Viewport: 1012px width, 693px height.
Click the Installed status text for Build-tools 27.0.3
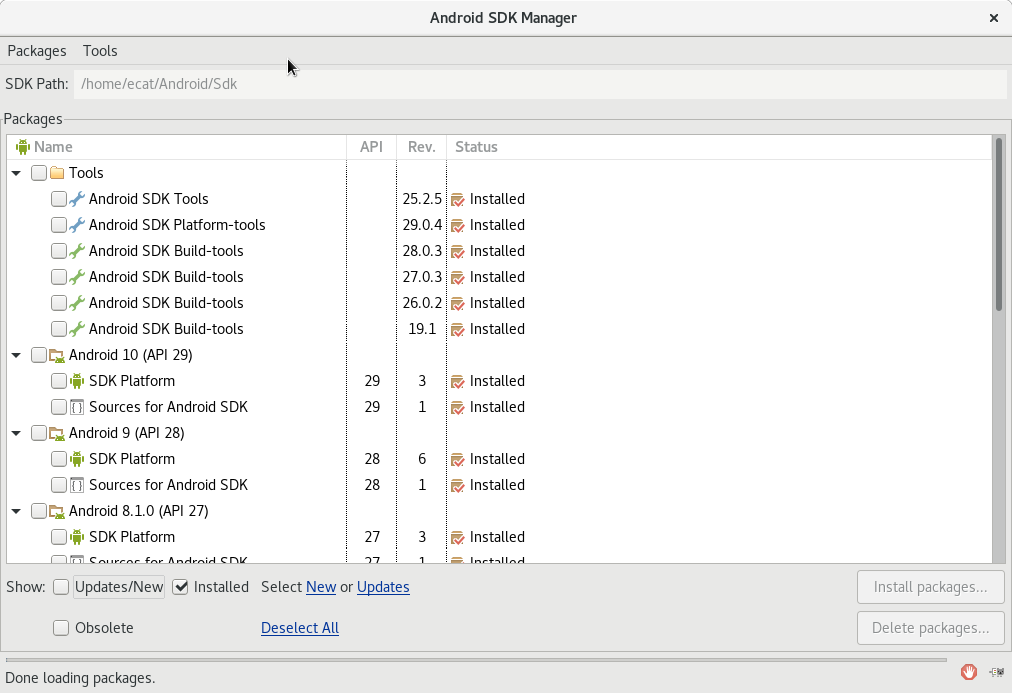tap(497, 277)
